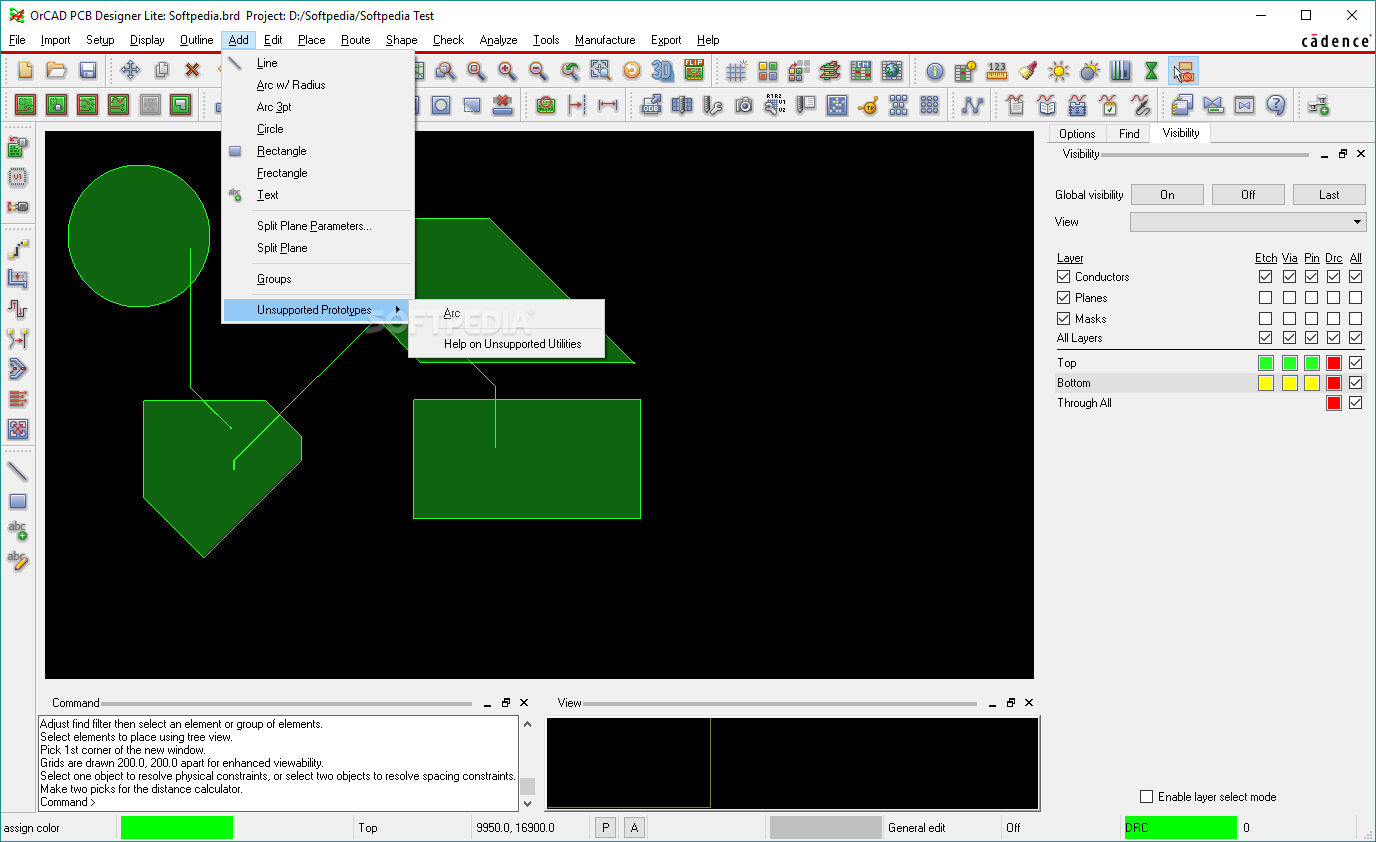
Task: Select the Move tool with four arrows
Action: tap(130, 70)
